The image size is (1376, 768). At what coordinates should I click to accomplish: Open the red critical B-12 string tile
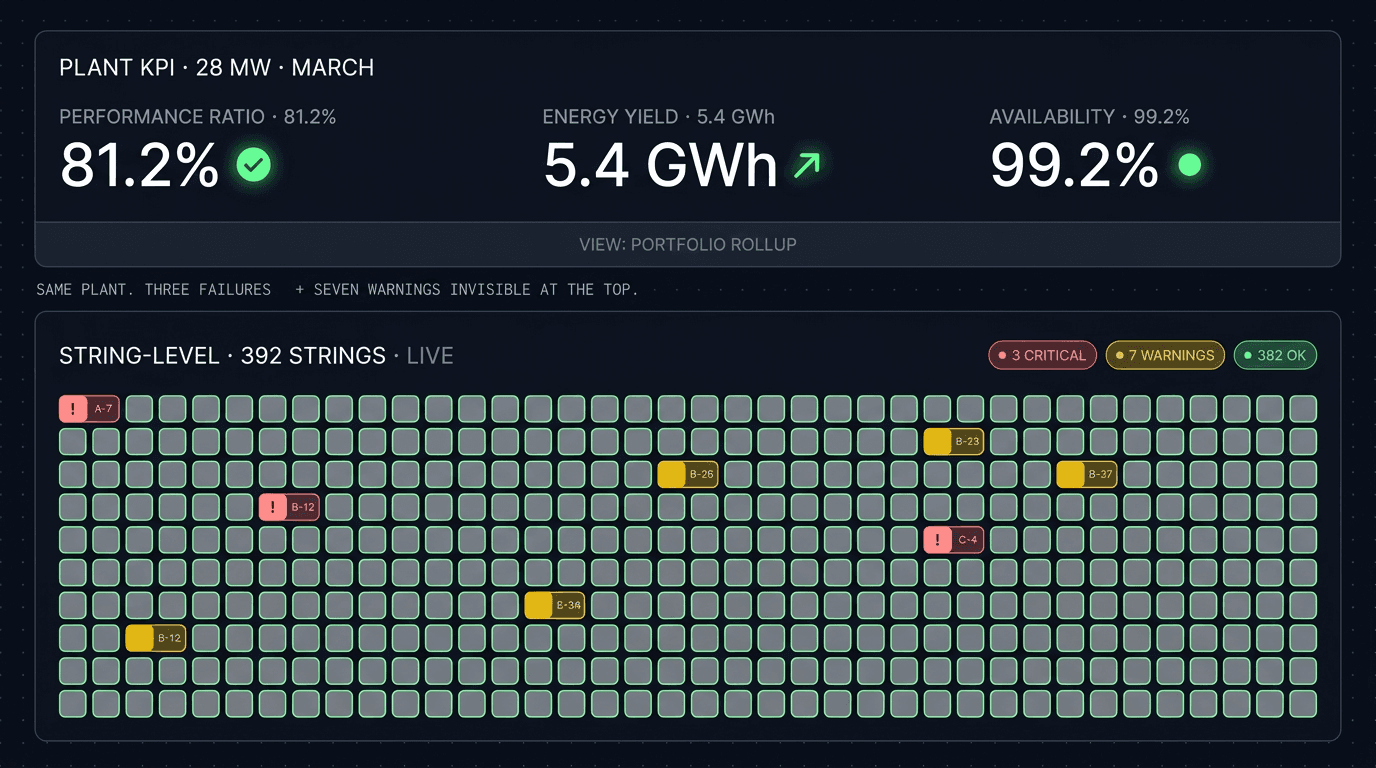click(289, 507)
